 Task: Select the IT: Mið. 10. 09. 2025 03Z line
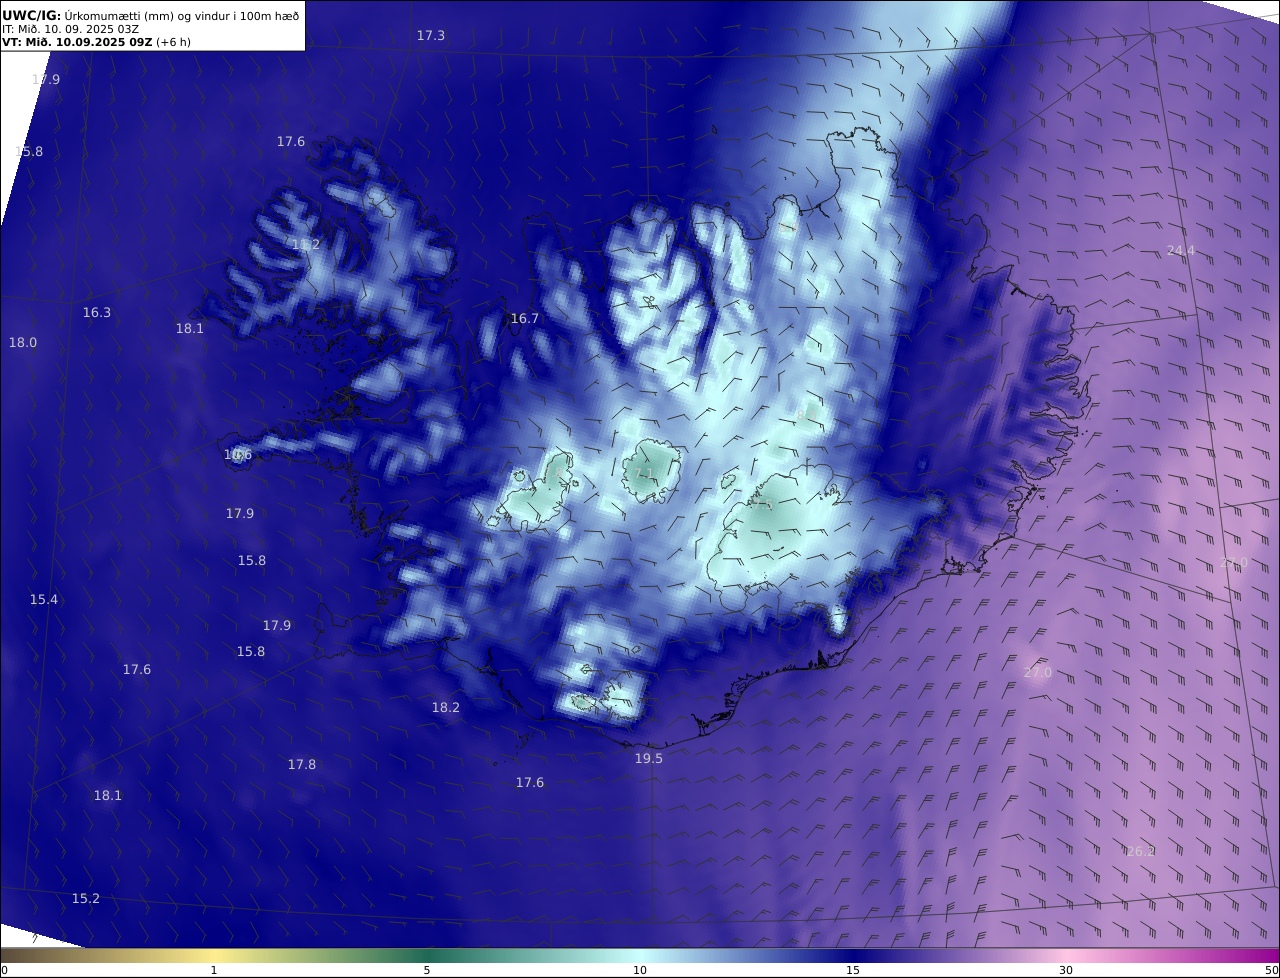tap(69, 30)
